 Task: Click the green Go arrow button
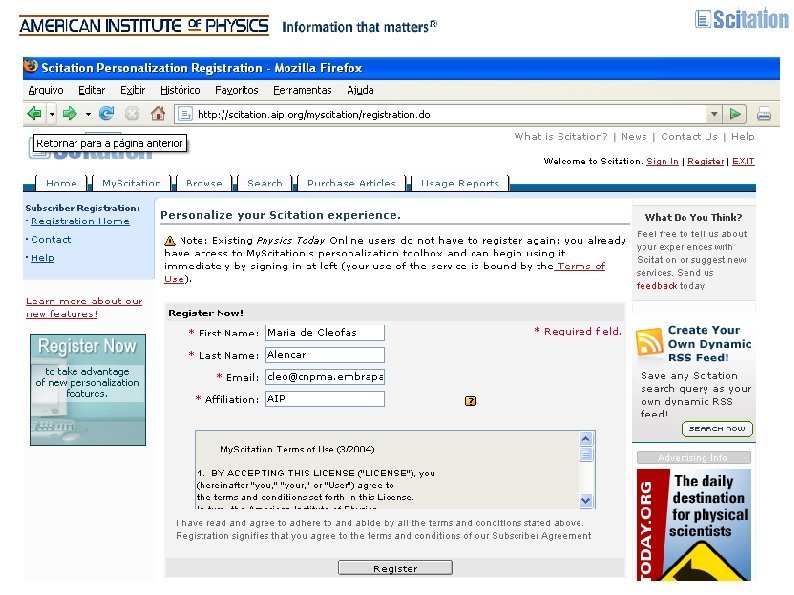(735, 114)
